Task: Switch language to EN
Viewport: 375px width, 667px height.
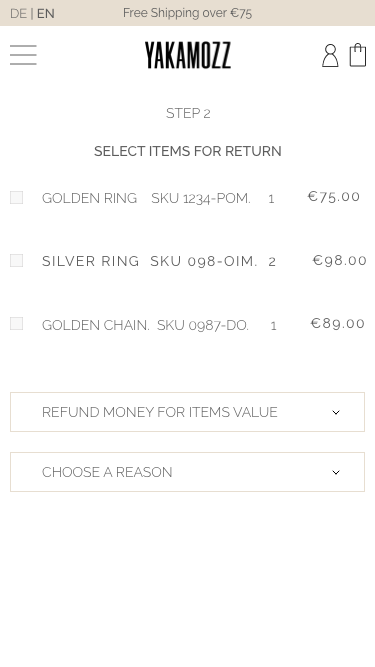Action: pyautogui.click(x=46, y=14)
